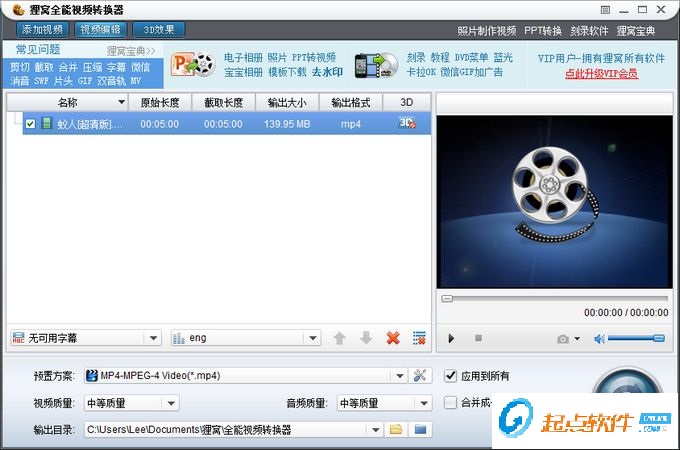Open output directory with blue folder icon
680x450 pixels.
click(420, 430)
